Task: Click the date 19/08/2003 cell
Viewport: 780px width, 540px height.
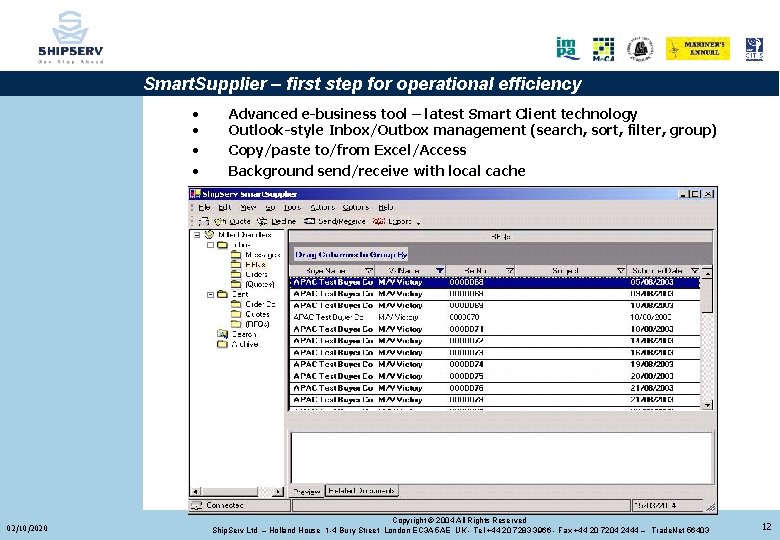Action: 652,364
